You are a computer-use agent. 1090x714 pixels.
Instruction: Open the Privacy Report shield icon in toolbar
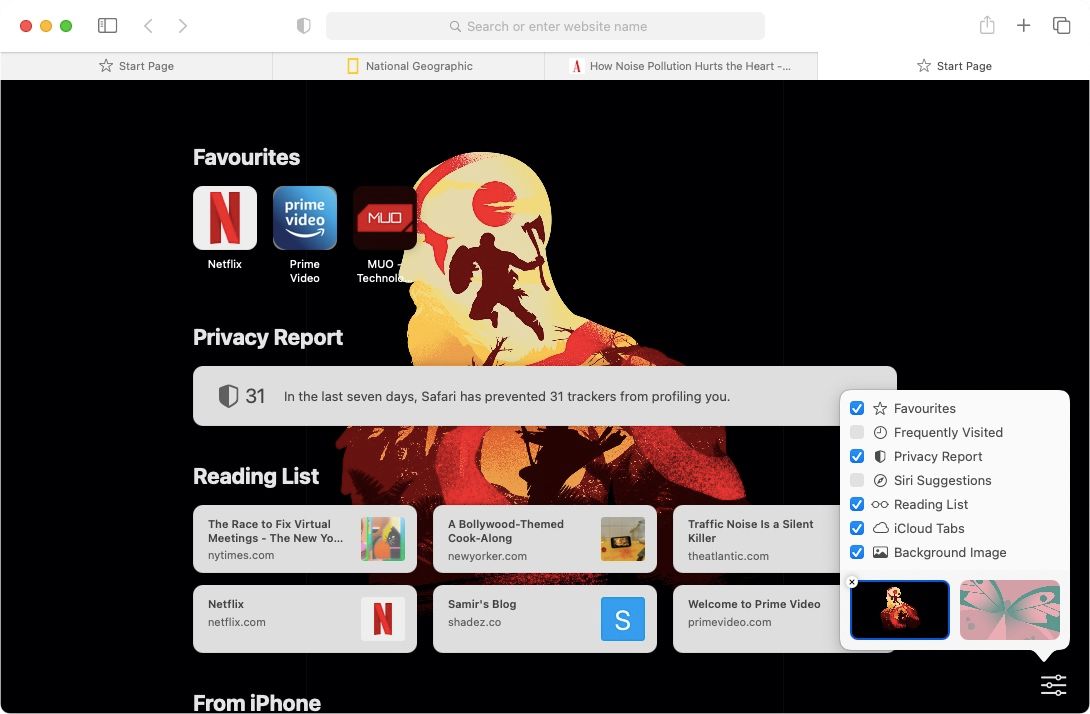pyautogui.click(x=303, y=26)
